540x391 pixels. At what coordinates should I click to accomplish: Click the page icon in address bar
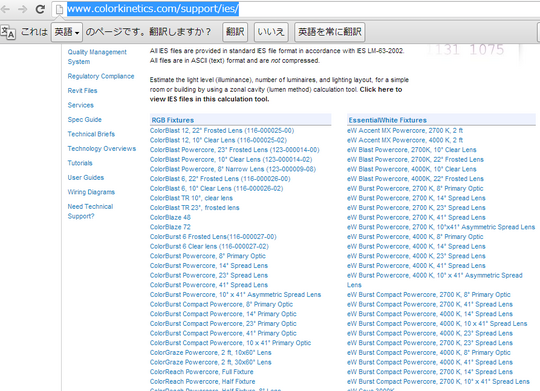[x=60, y=9]
